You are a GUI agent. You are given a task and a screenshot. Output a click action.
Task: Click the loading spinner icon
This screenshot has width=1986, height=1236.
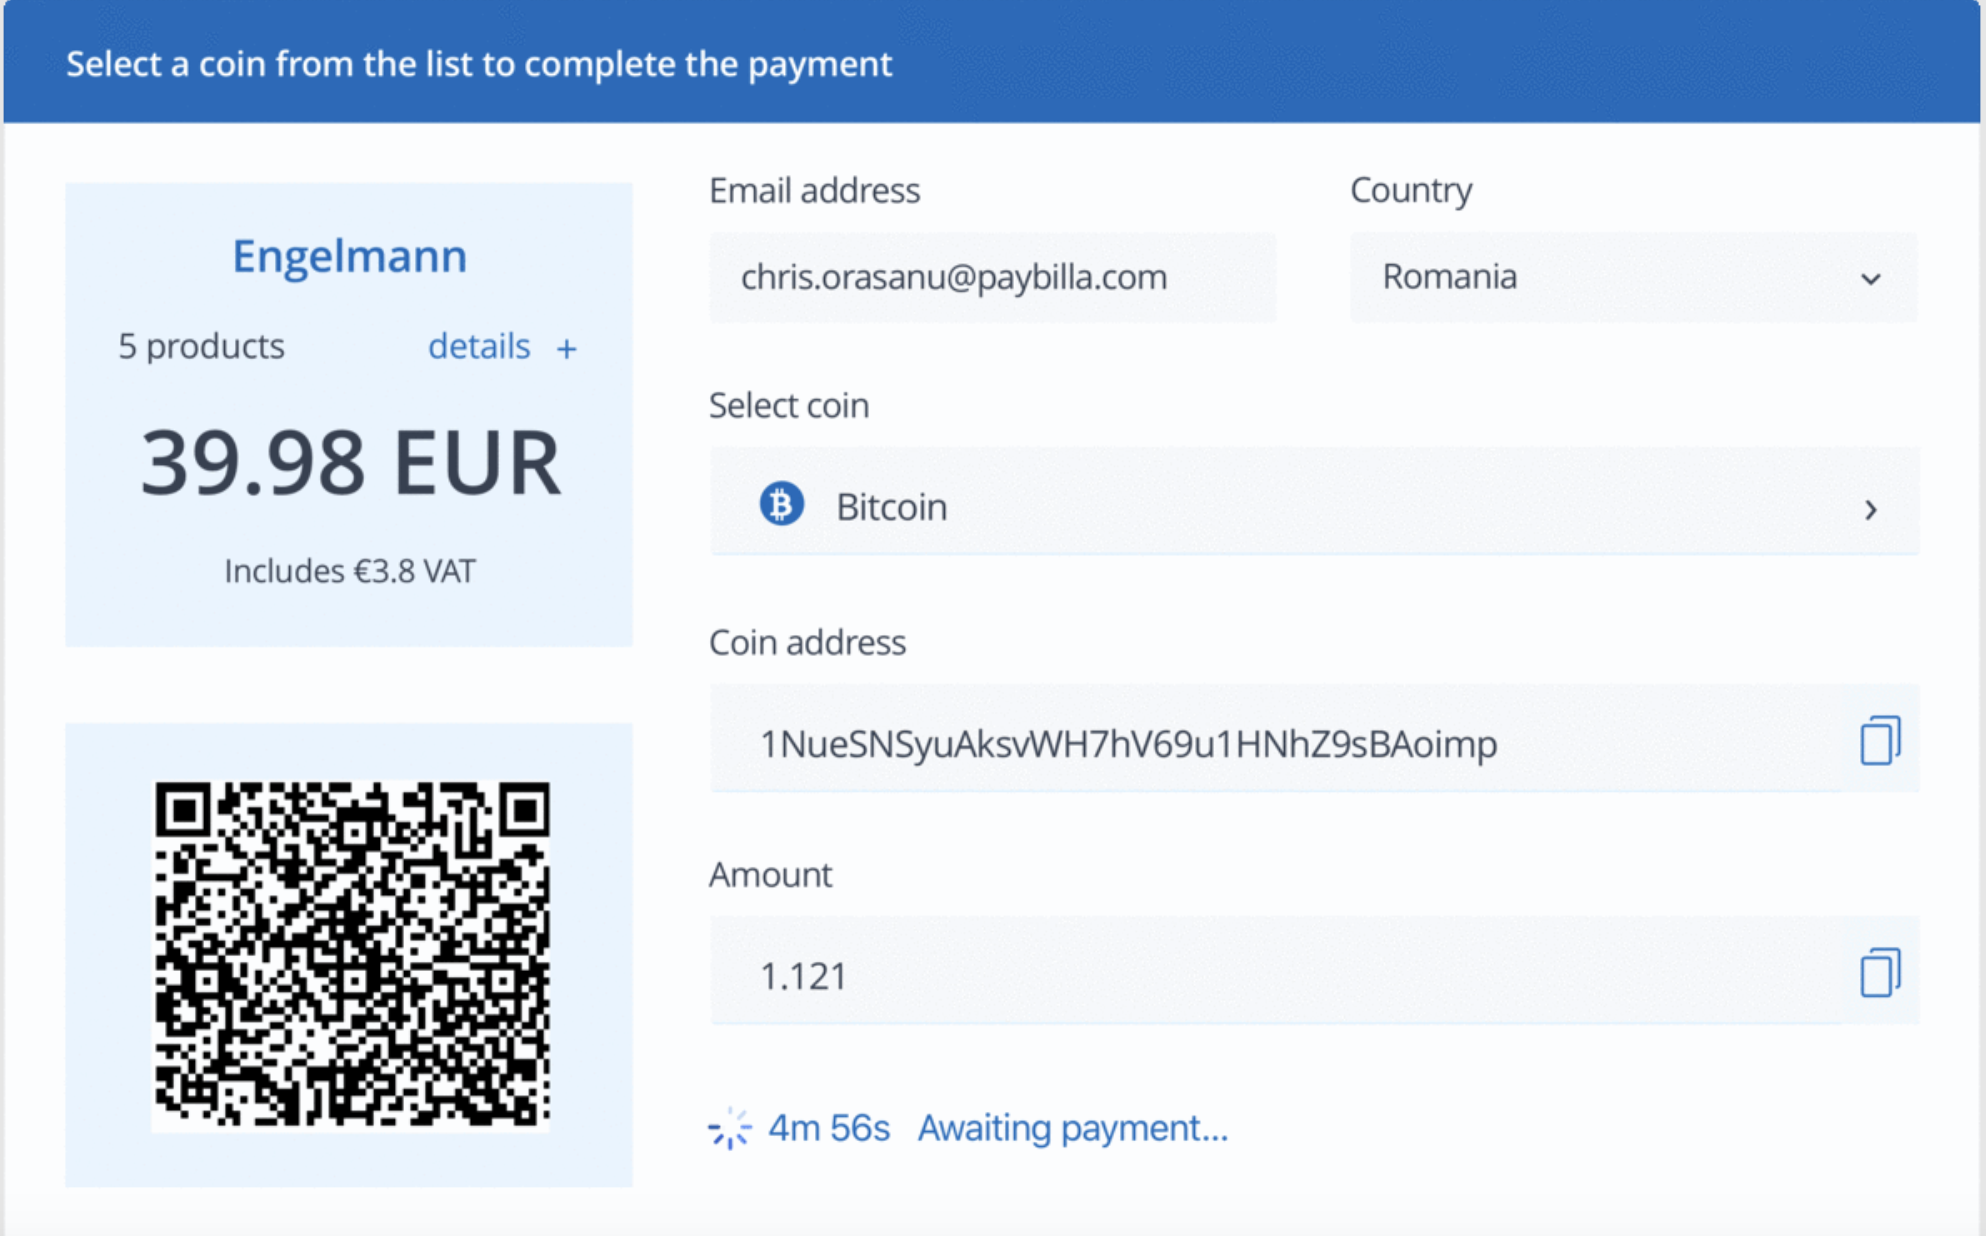tap(730, 1129)
